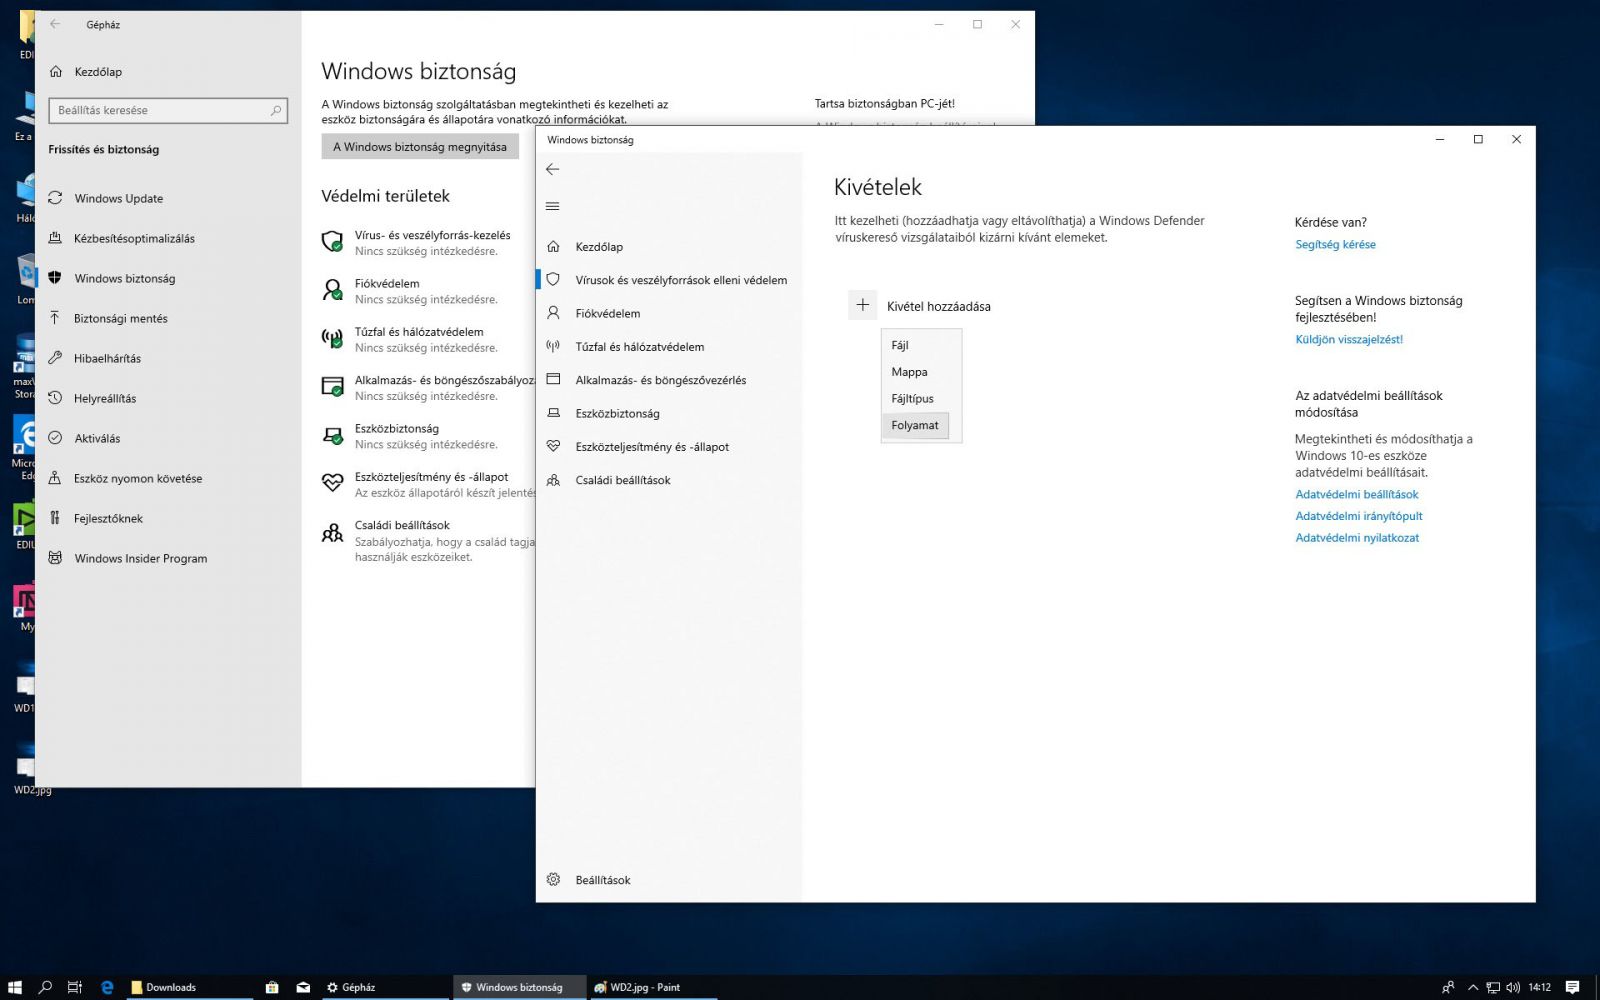The height and width of the screenshot is (1000, 1600).
Task: Click the back arrow in Windows biztonság window
Action: click(553, 169)
